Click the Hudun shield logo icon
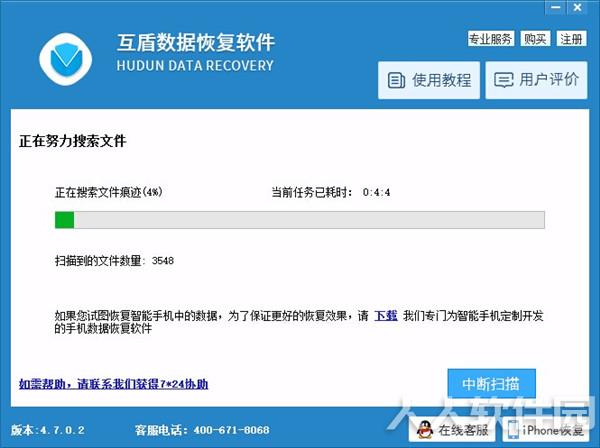This screenshot has height=448, width=600. pos(66,59)
